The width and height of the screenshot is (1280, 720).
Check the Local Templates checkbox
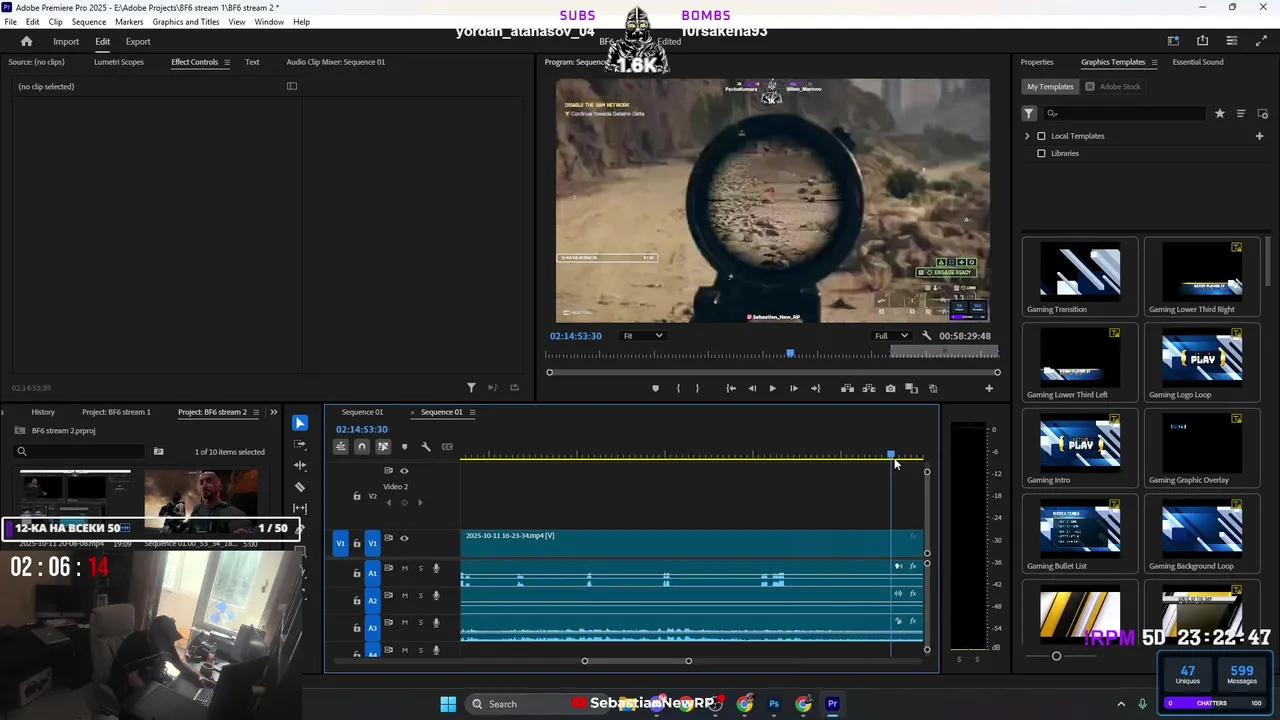tap(1041, 136)
